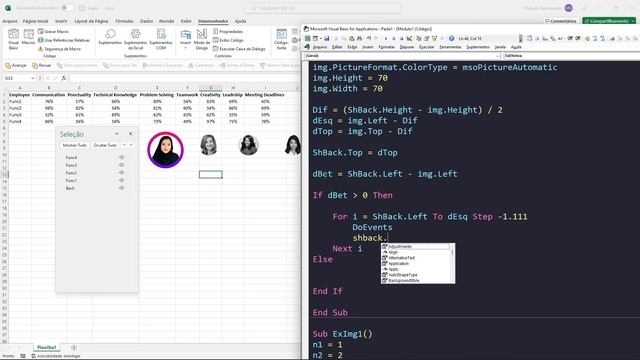This screenshot has width=640, height=360.
Task: Run macro with the play icon in VBA
Action: pos(386,38)
